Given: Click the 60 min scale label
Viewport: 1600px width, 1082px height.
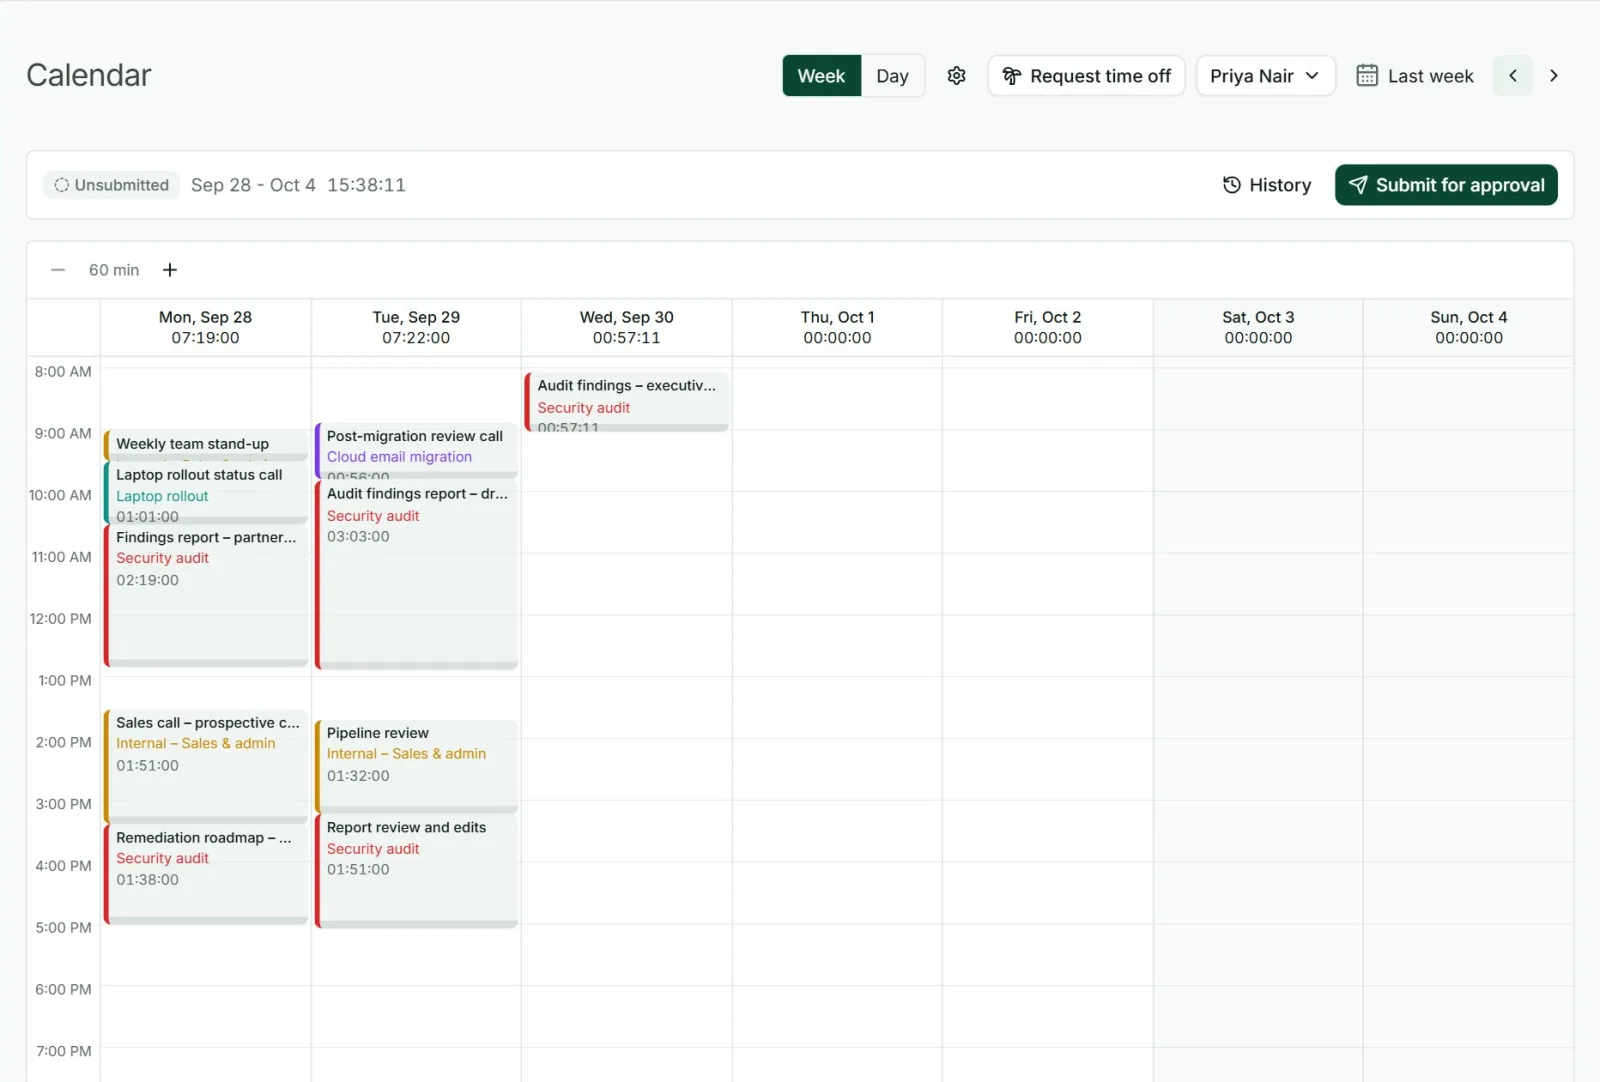Looking at the screenshot, I should coord(114,270).
